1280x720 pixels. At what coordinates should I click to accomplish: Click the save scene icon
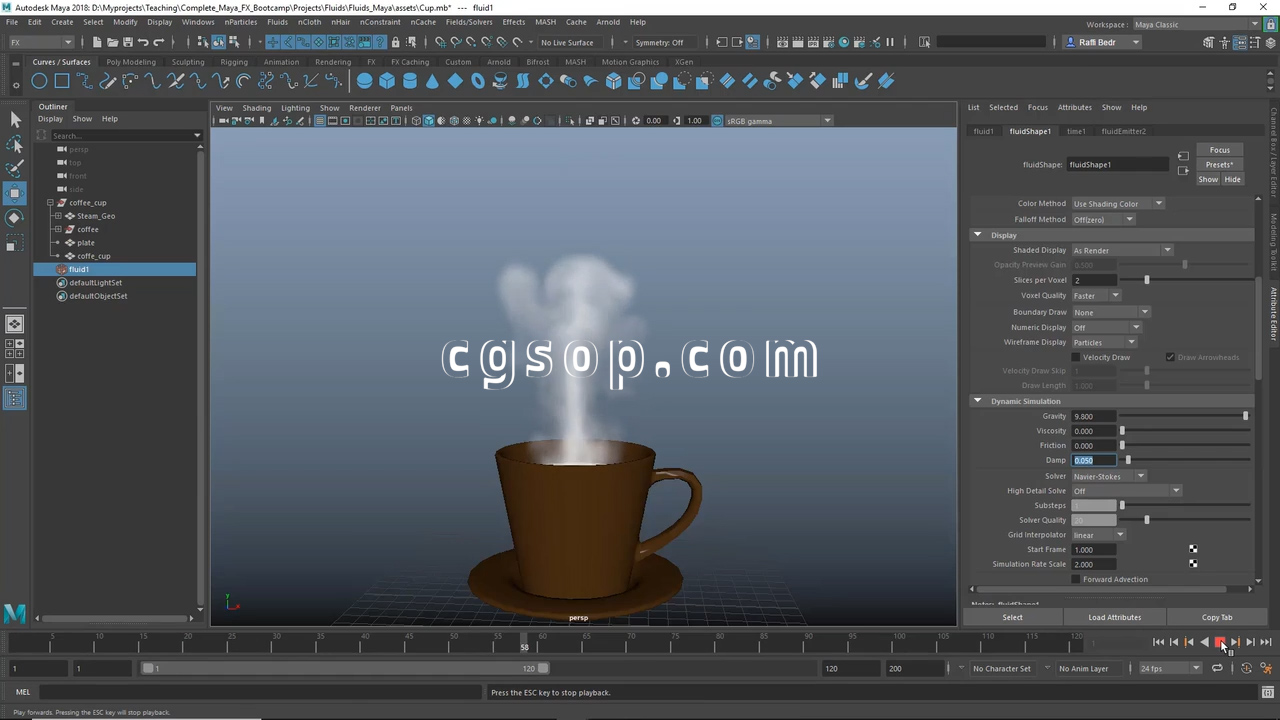127,42
